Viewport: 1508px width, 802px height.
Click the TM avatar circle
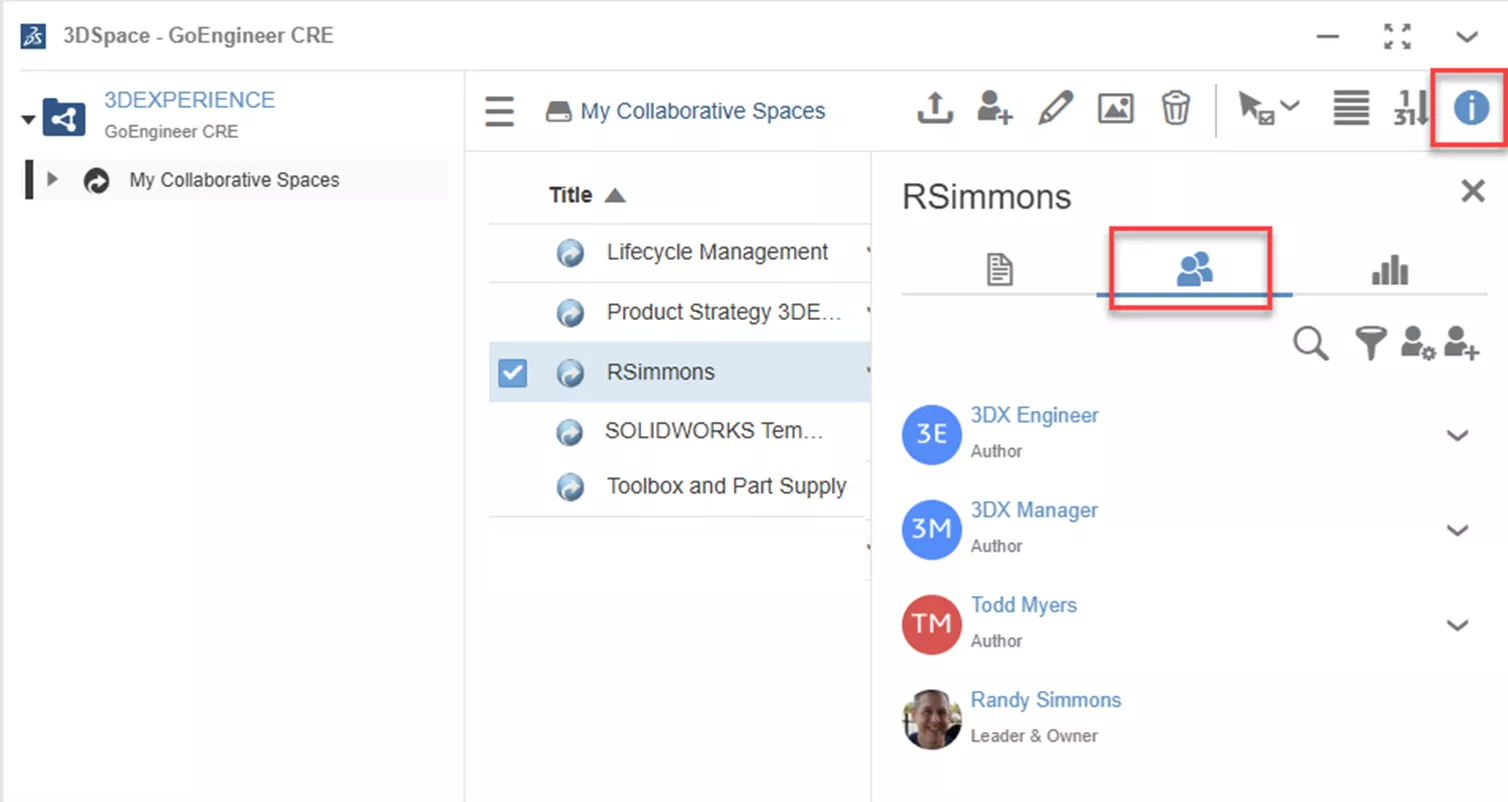click(x=931, y=625)
